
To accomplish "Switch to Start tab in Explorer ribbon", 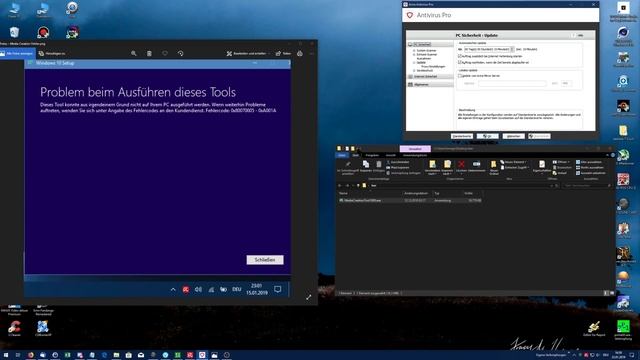I will click(x=356, y=156).
